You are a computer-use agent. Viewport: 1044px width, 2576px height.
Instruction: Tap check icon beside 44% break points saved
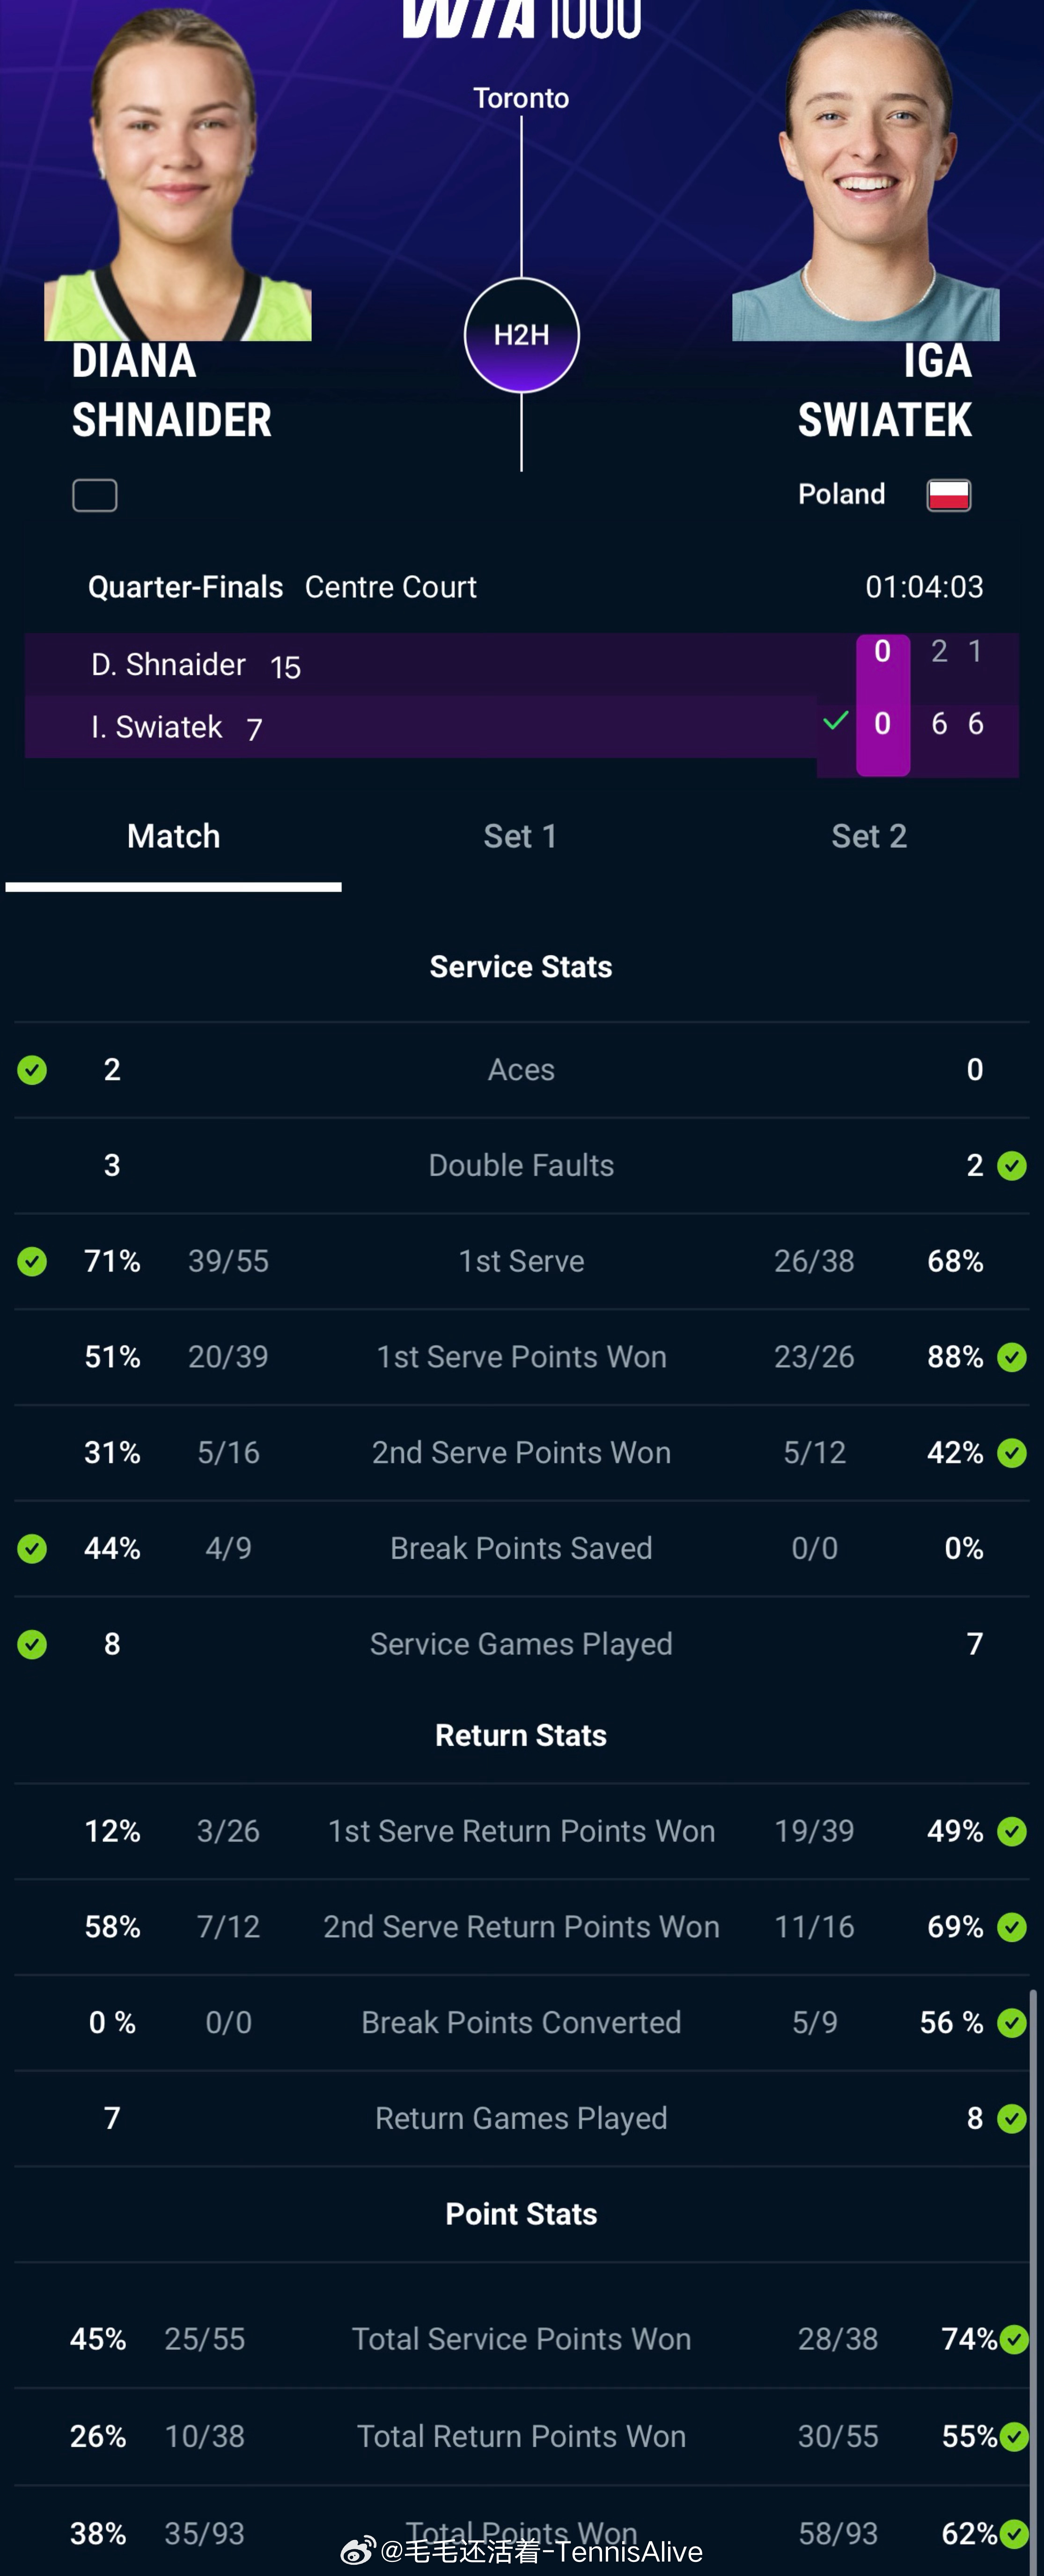pyautogui.click(x=32, y=1549)
